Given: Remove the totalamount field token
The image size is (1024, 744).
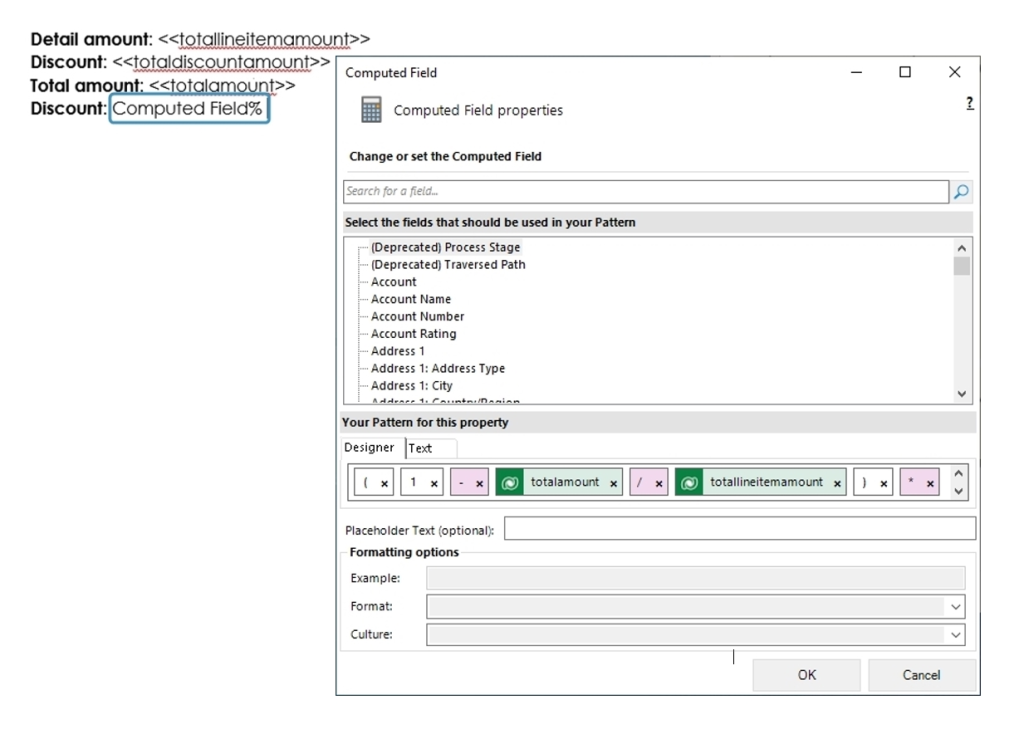Looking at the screenshot, I should click(613, 484).
